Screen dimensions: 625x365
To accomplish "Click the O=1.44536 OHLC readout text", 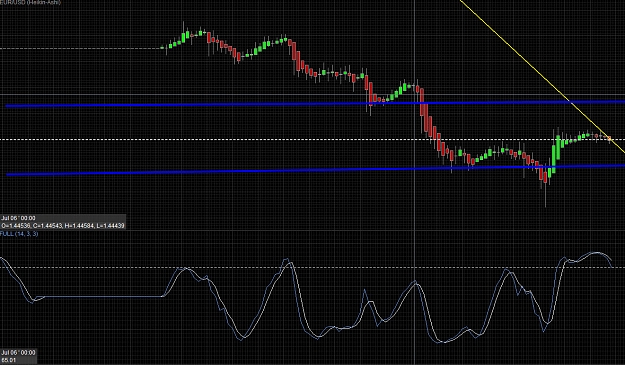I will coord(63,226).
